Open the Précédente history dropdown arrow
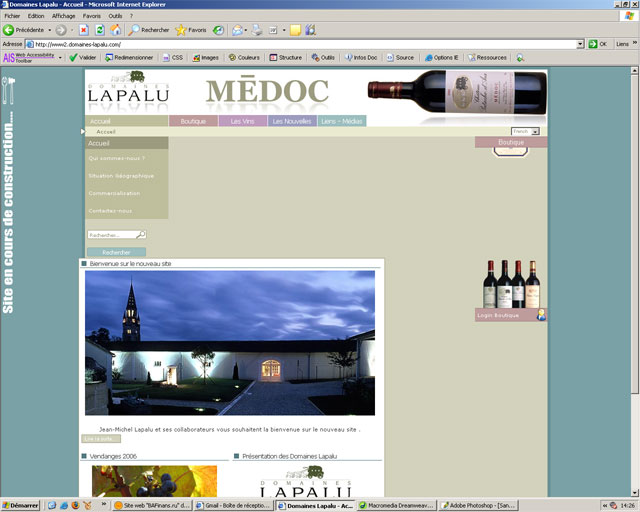 (50, 30)
